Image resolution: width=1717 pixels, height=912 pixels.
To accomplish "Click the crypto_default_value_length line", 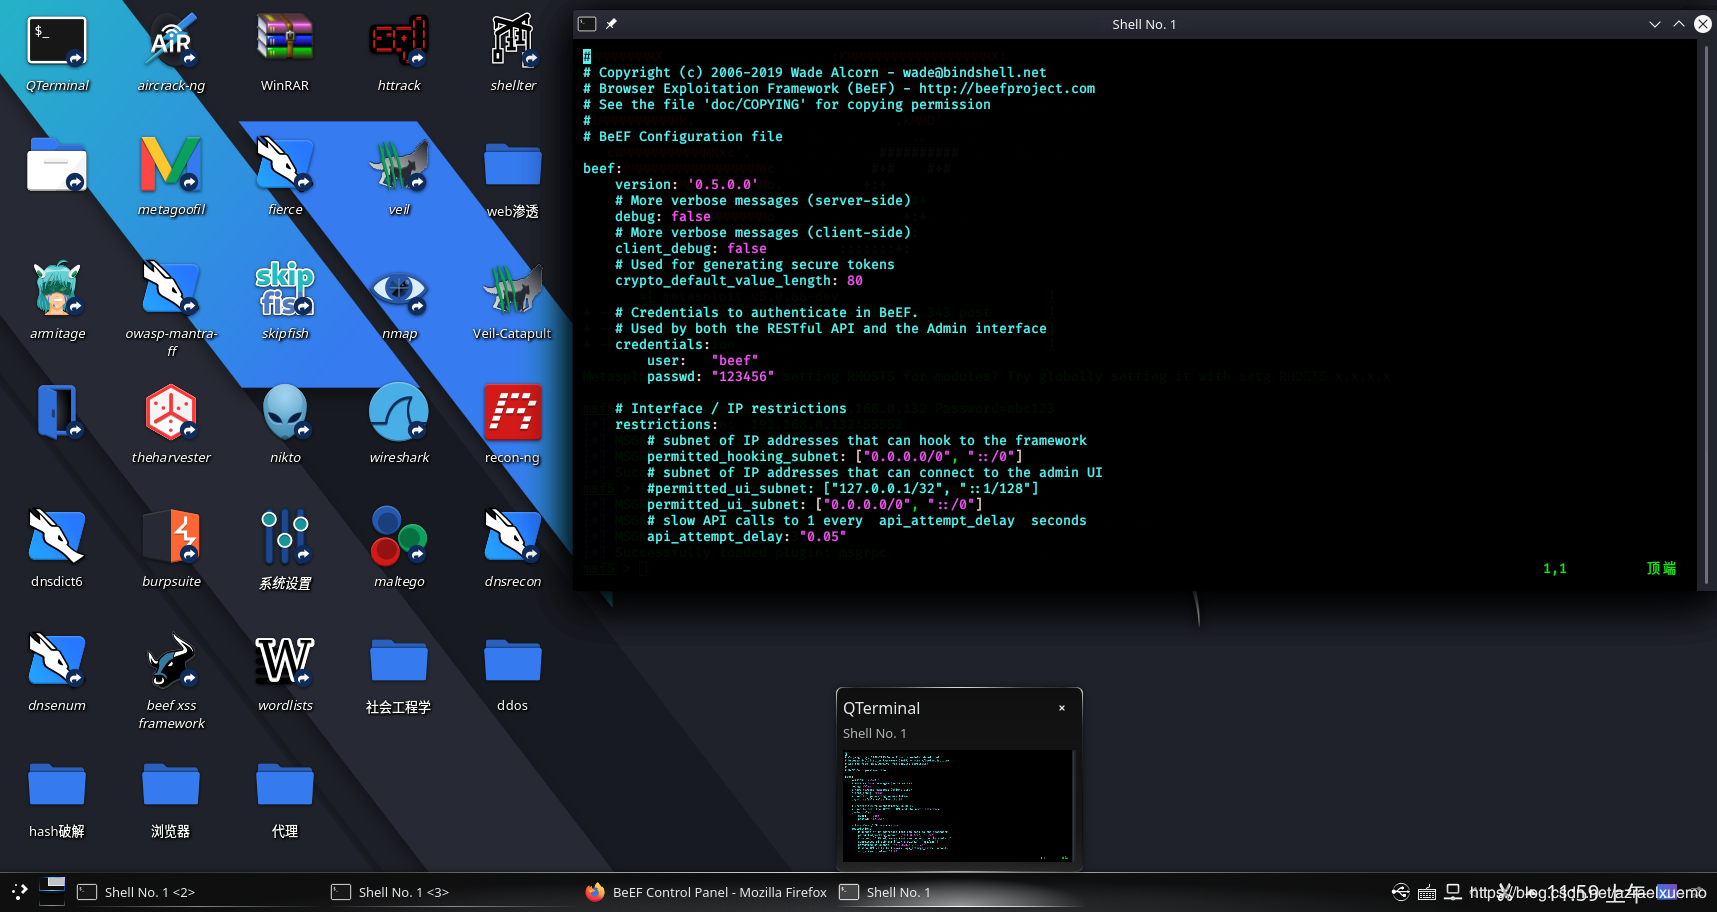I will coord(739,280).
